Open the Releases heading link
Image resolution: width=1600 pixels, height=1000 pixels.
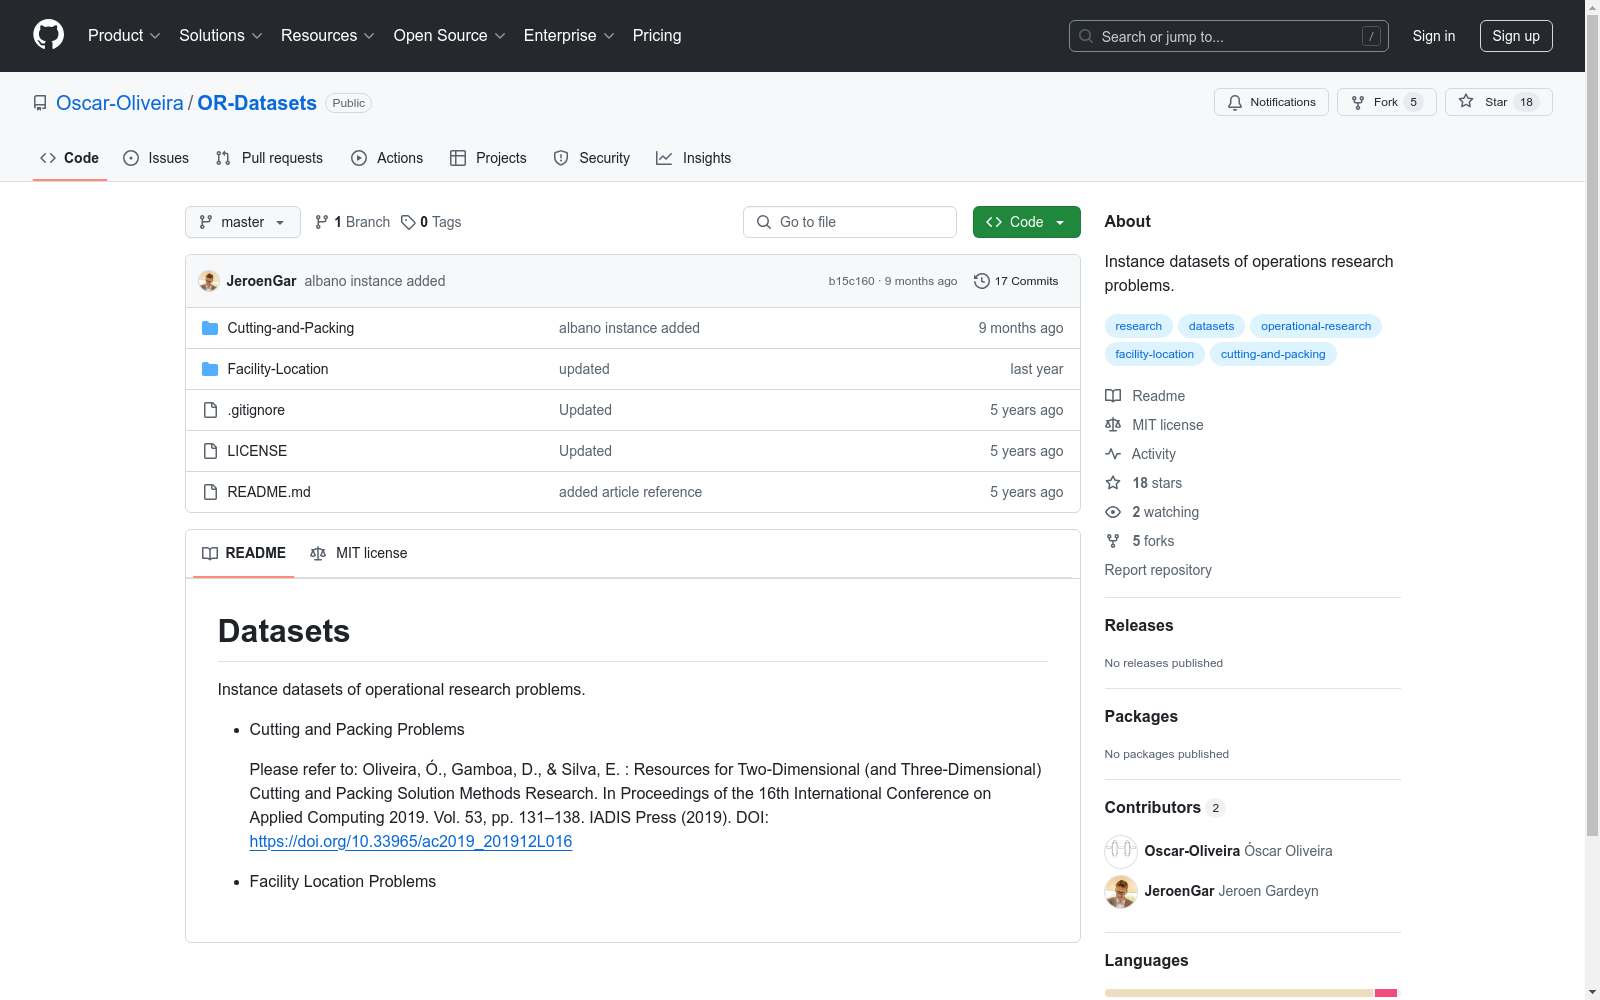(1139, 625)
